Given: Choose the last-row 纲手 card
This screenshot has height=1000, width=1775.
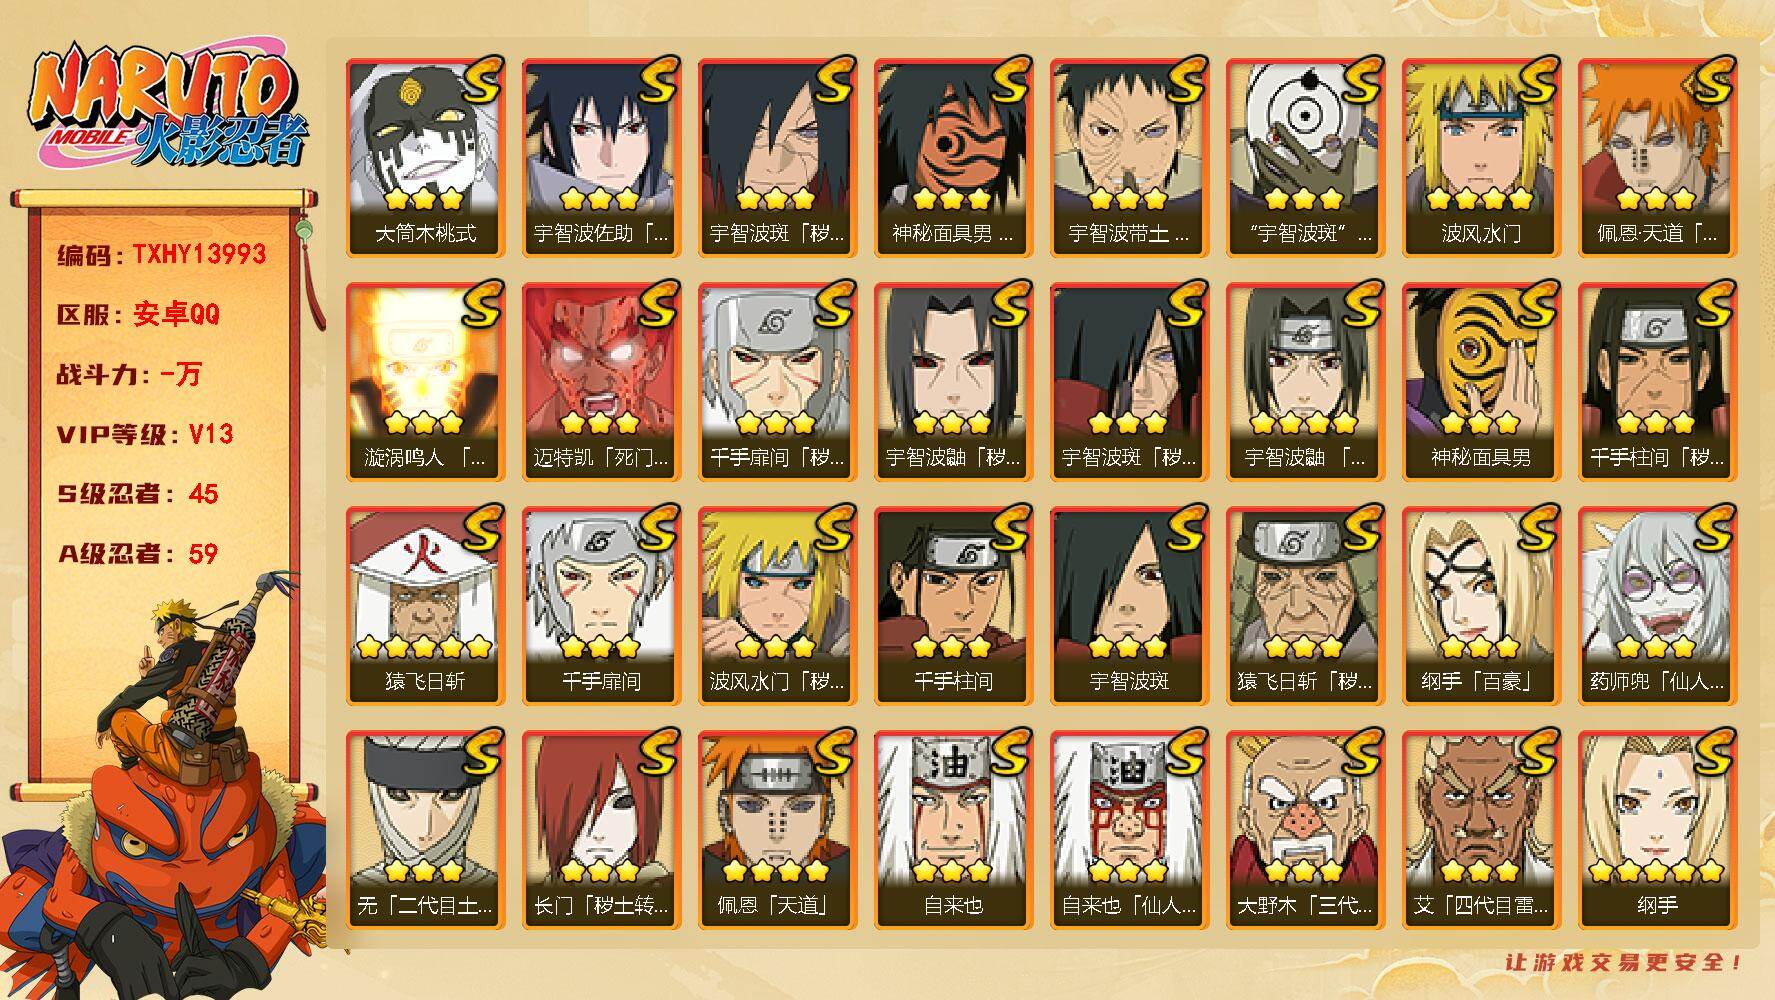Looking at the screenshot, I should click(1657, 830).
